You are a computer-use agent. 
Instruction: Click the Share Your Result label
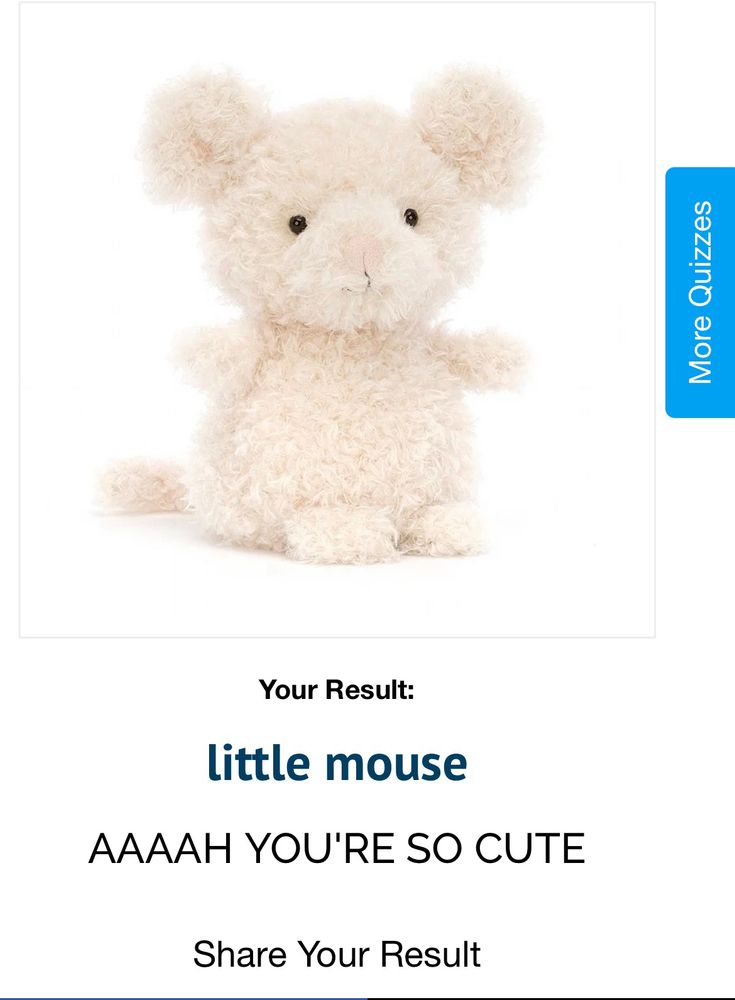(336, 954)
